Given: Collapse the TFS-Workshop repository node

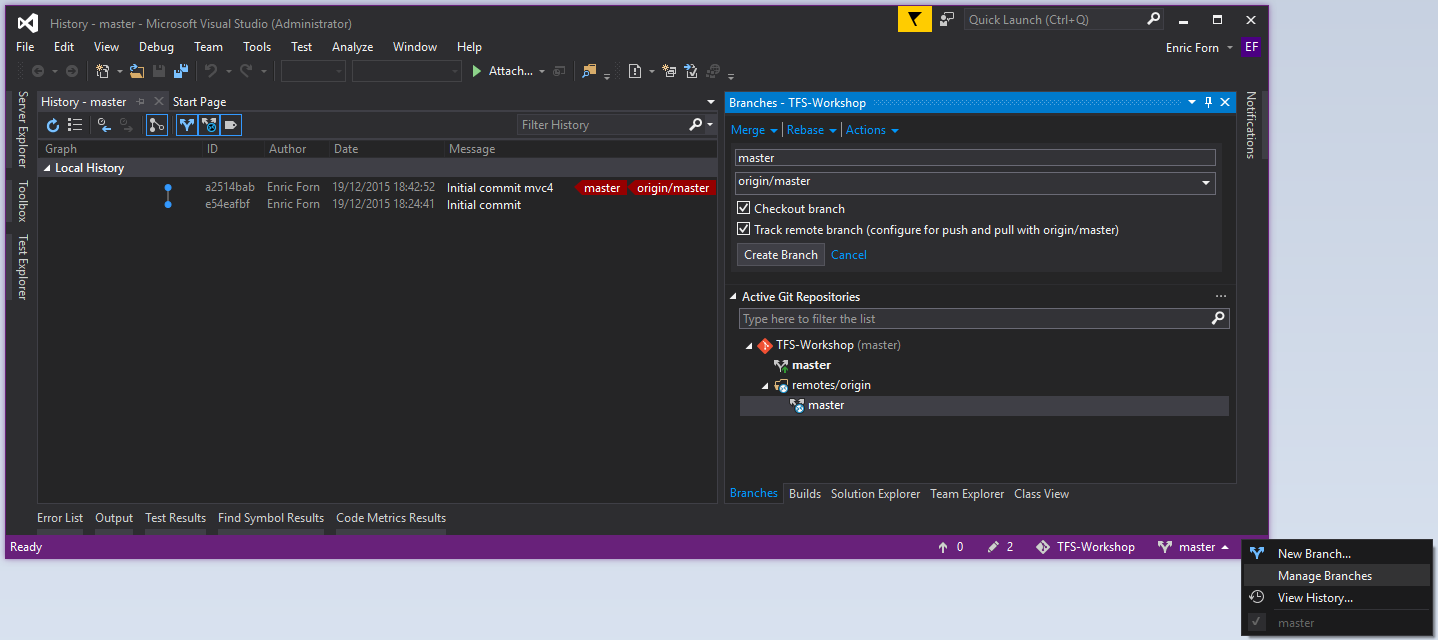Looking at the screenshot, I should tap(749, 346).
